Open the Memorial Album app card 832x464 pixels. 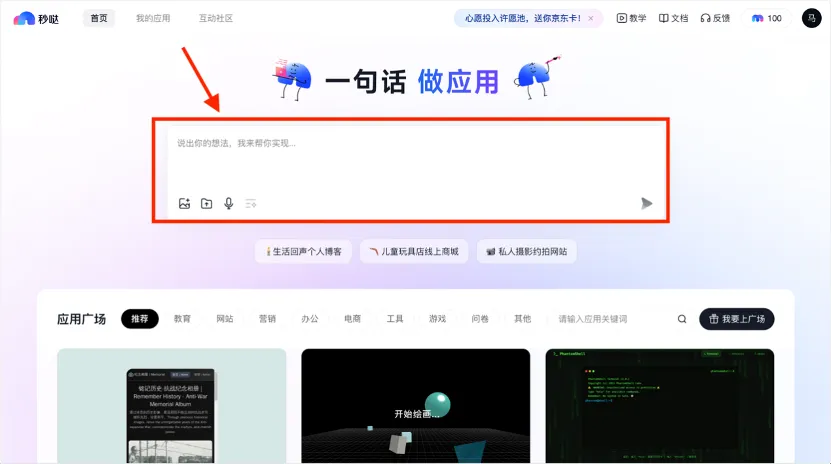[171, 406]
